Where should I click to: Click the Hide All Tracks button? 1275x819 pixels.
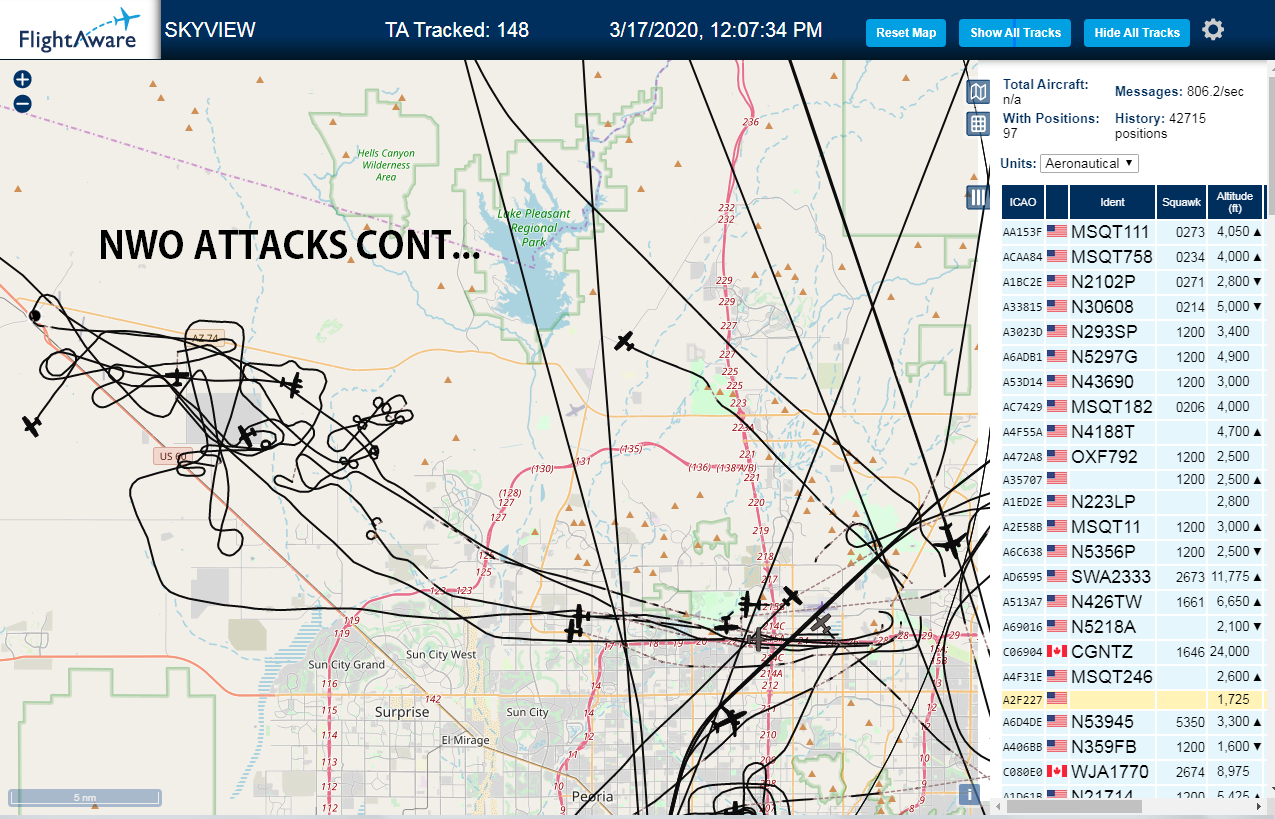click(1137, 33)
